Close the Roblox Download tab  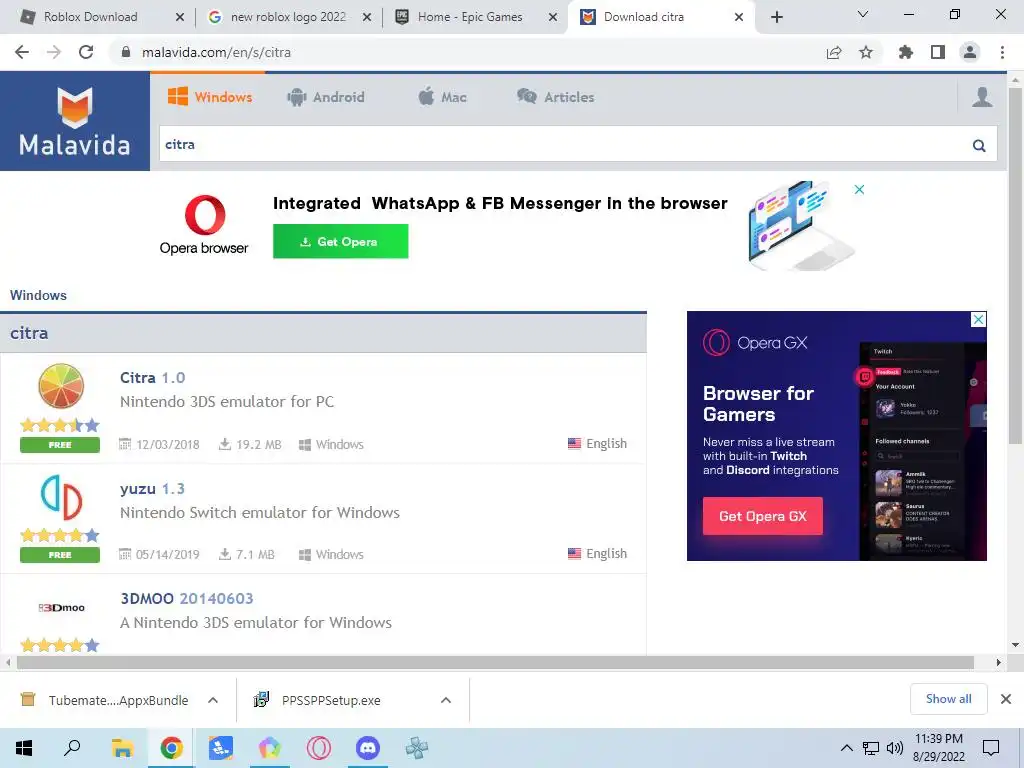pos(180,17)
